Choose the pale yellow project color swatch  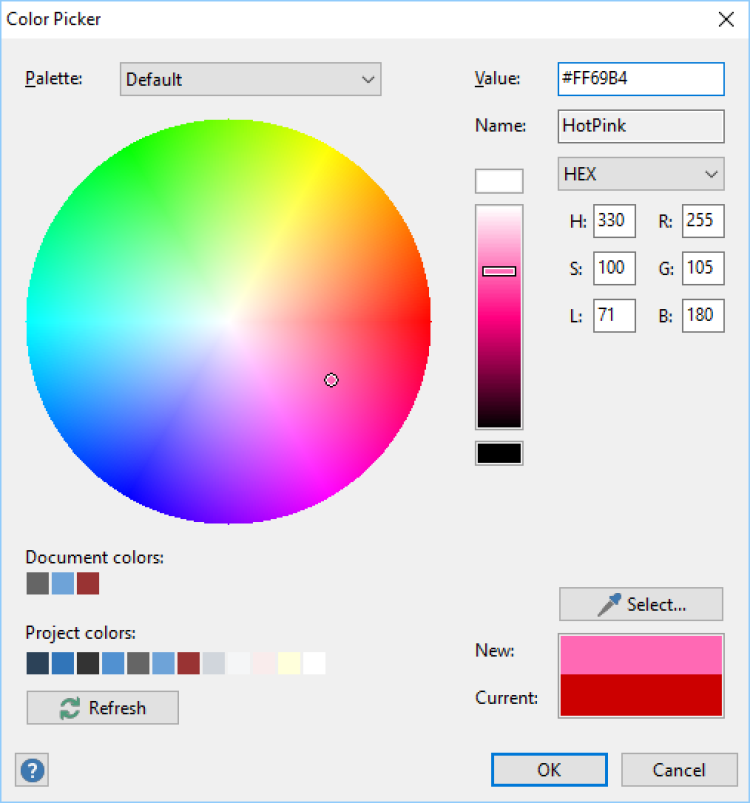tap(289, 663)
